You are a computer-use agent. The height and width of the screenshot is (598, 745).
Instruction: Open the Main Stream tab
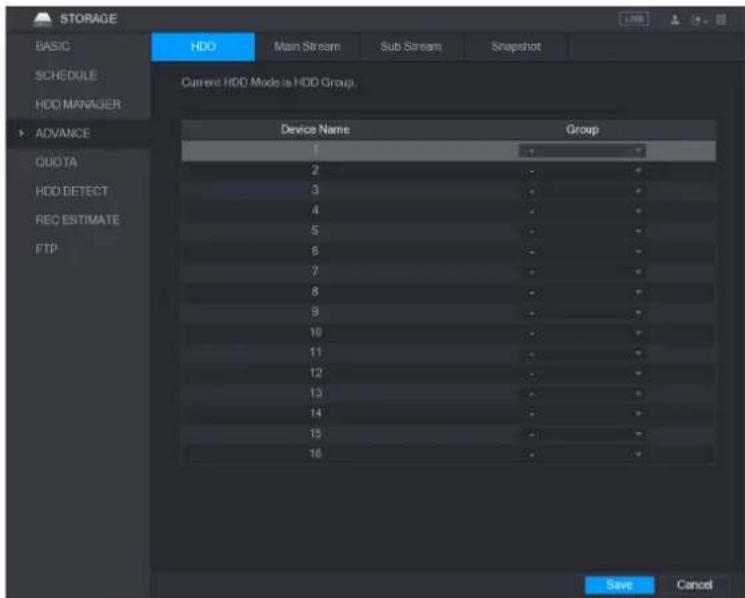coord(307,47)
